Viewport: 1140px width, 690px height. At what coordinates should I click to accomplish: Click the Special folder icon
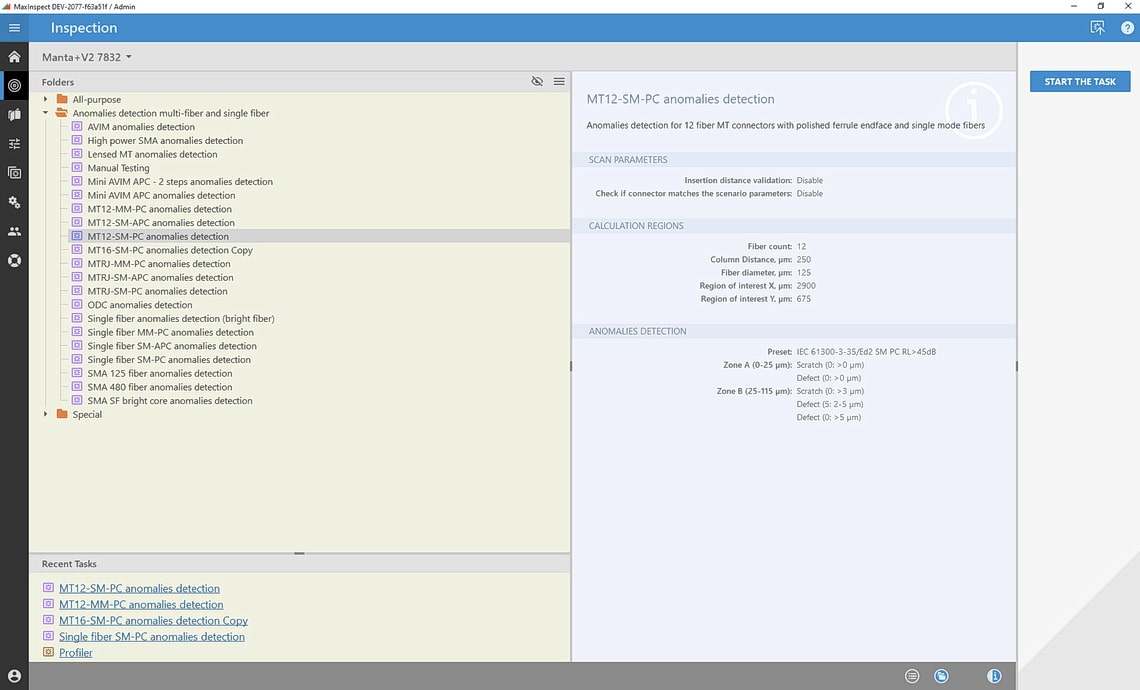[62, 414]
